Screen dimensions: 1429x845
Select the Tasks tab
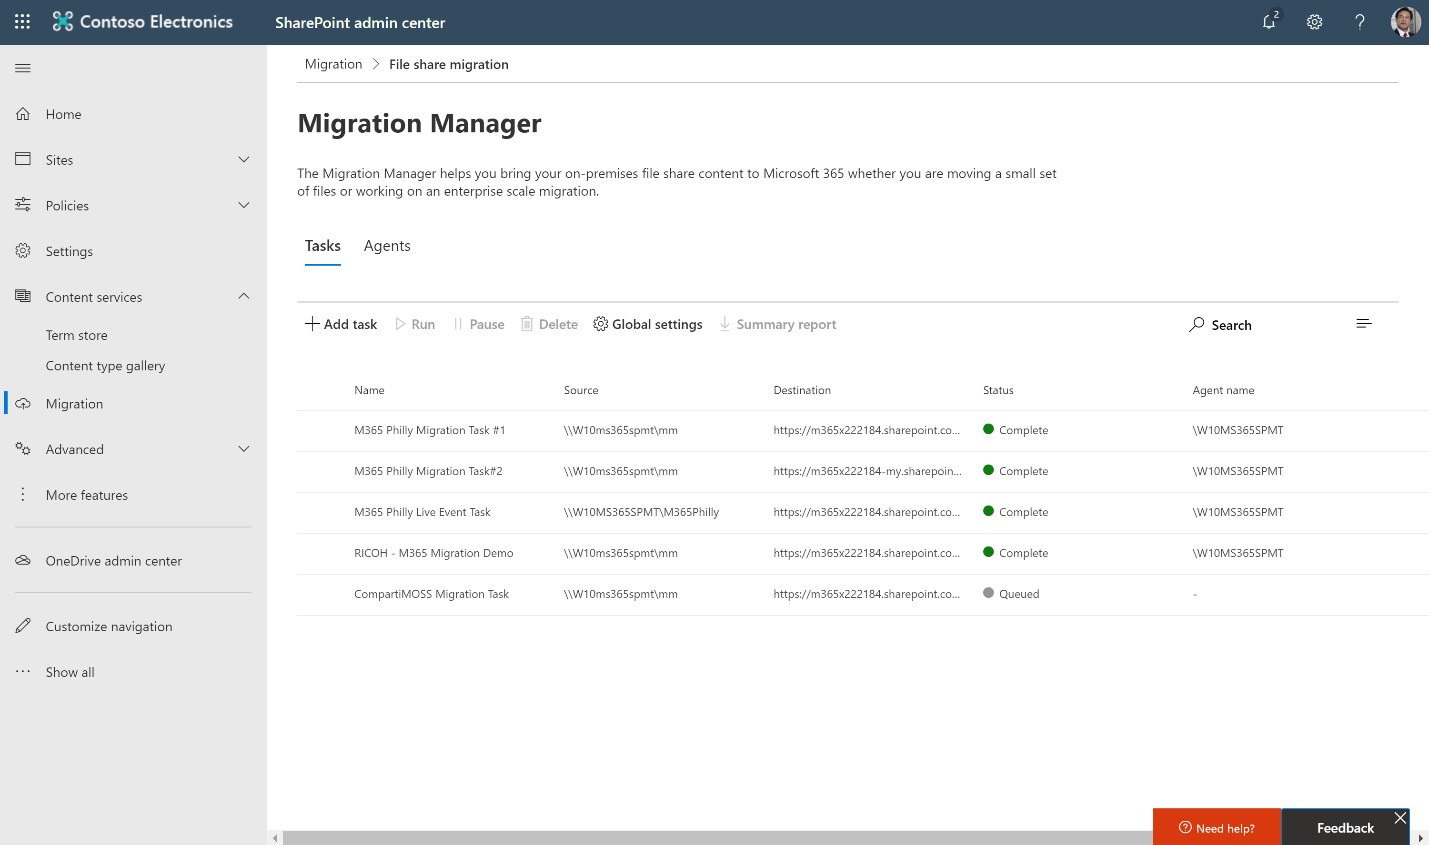(322, 246)
